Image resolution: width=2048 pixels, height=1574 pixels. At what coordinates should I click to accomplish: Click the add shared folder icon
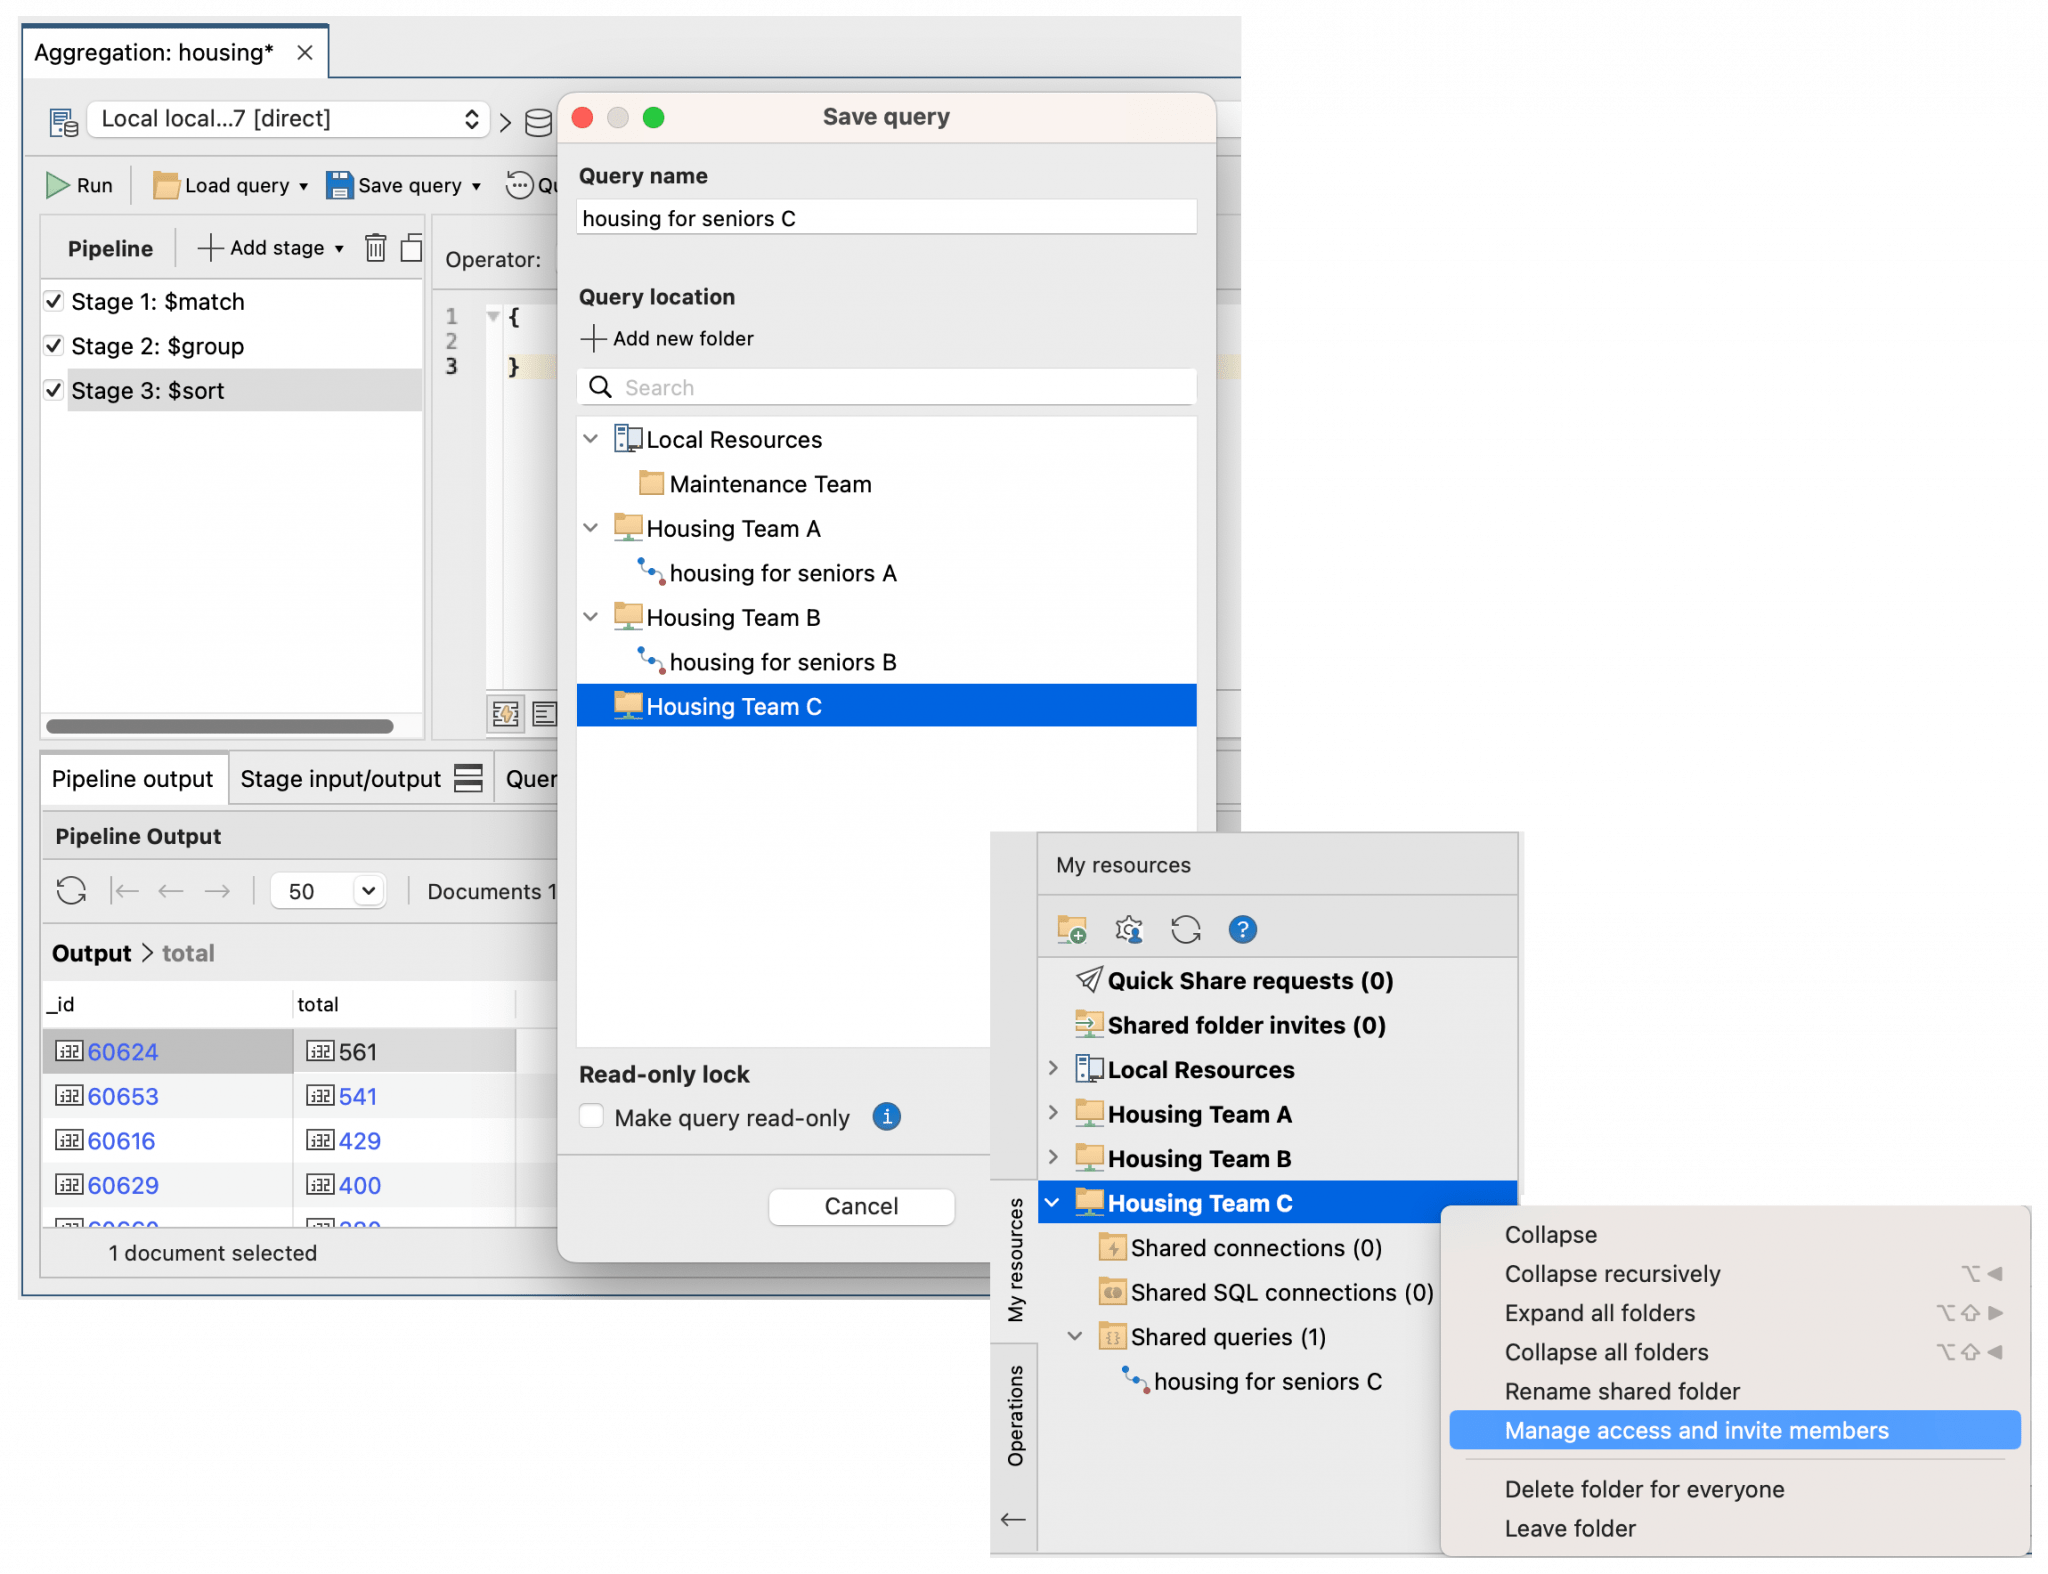pyautogui.click(x=1070, y=929)
